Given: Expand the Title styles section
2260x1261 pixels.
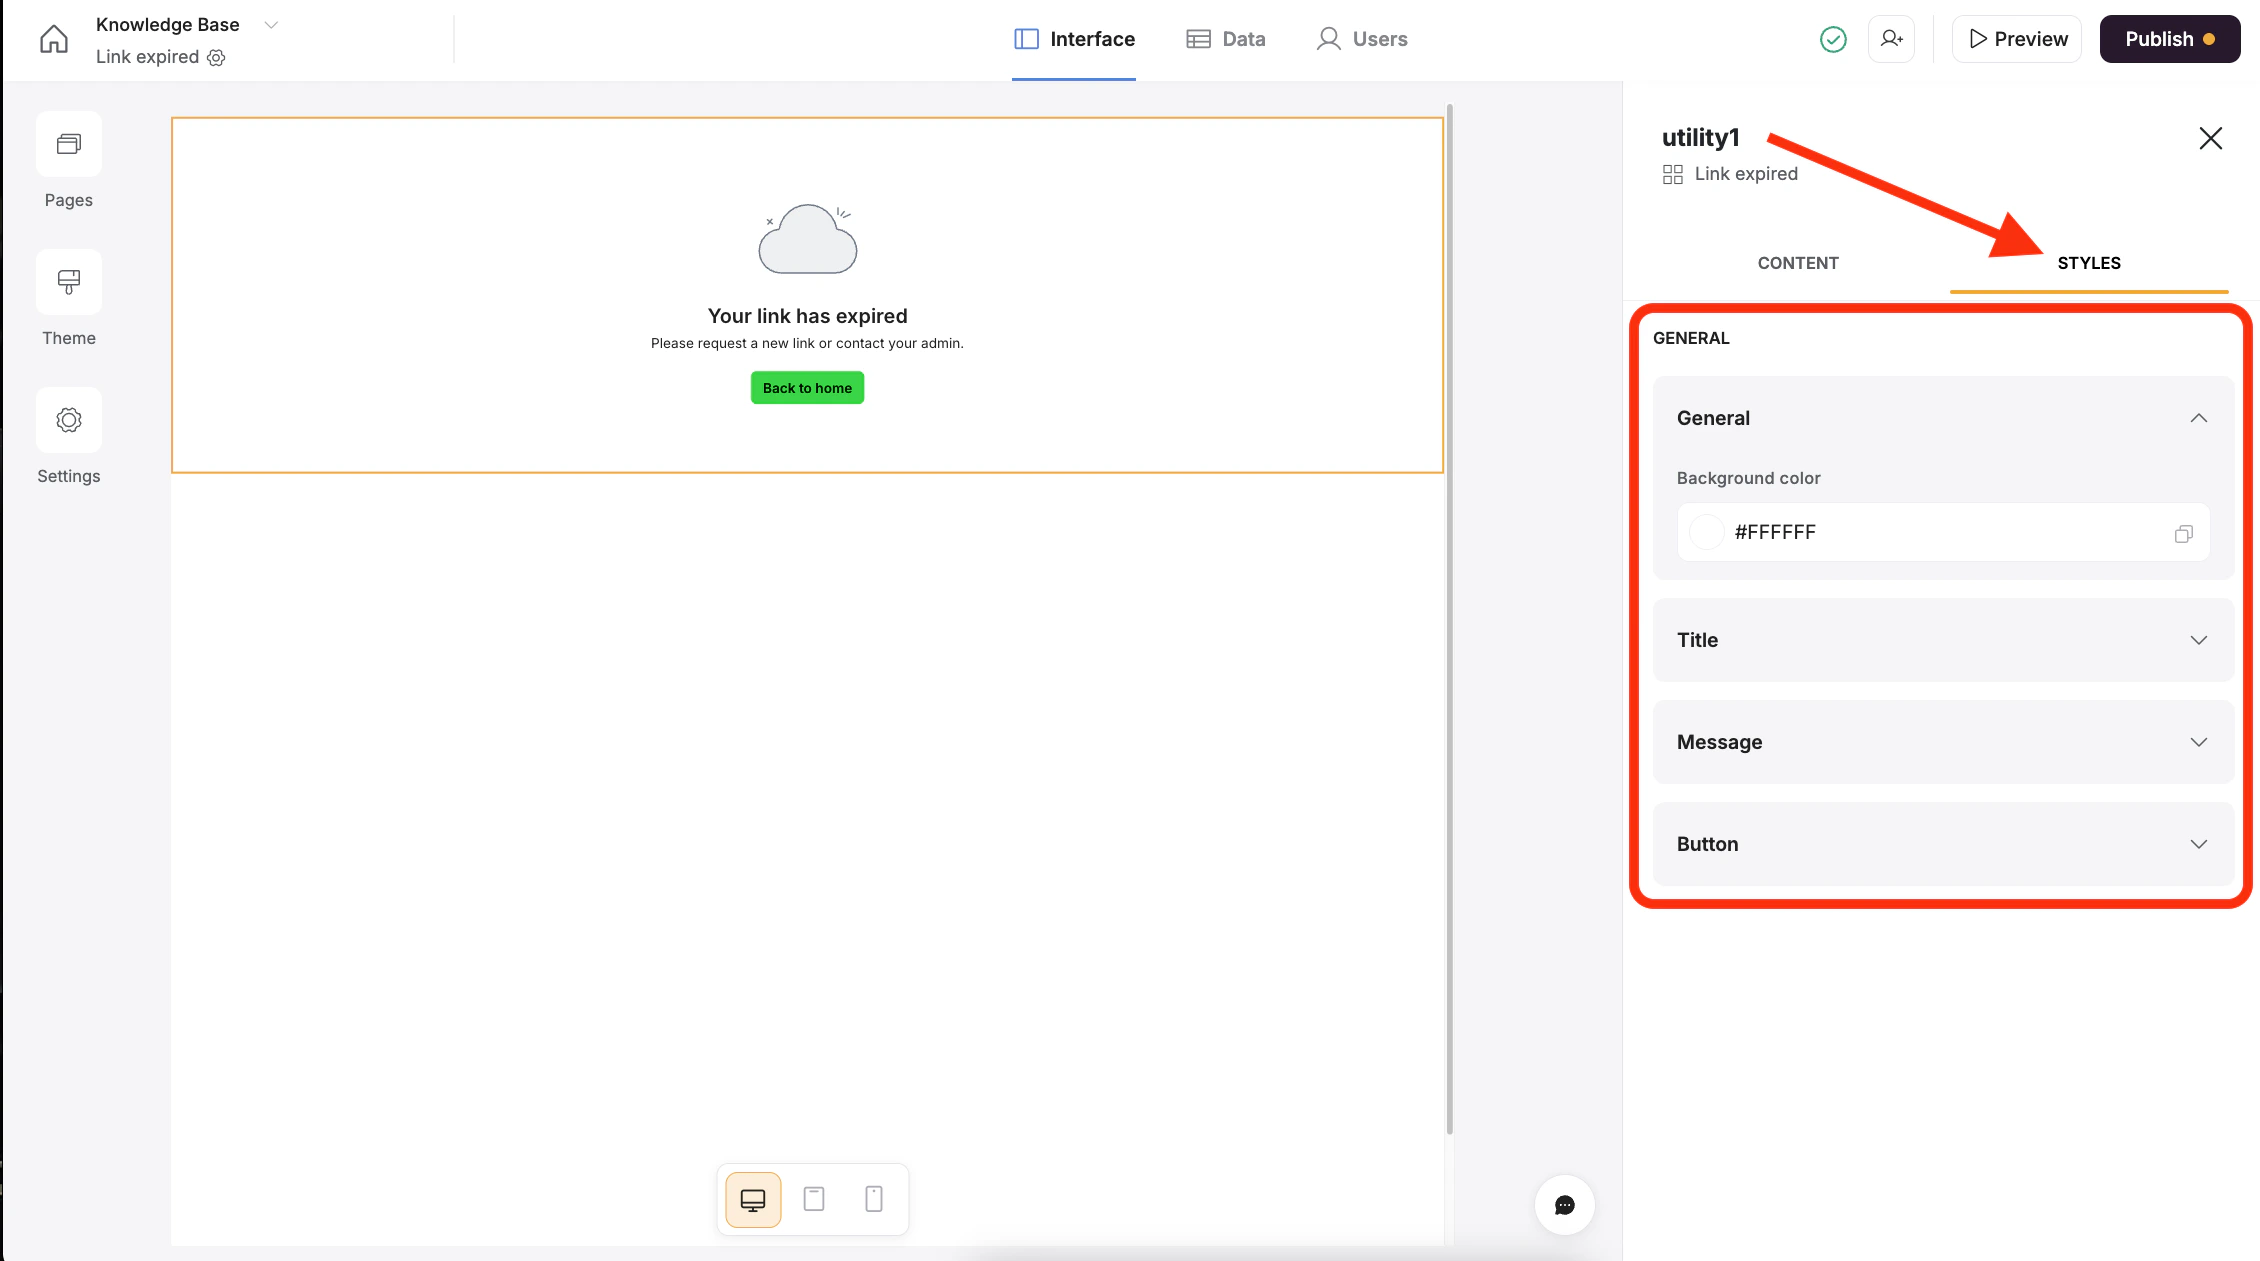Looking at the screenshot, I should 2198,640.
